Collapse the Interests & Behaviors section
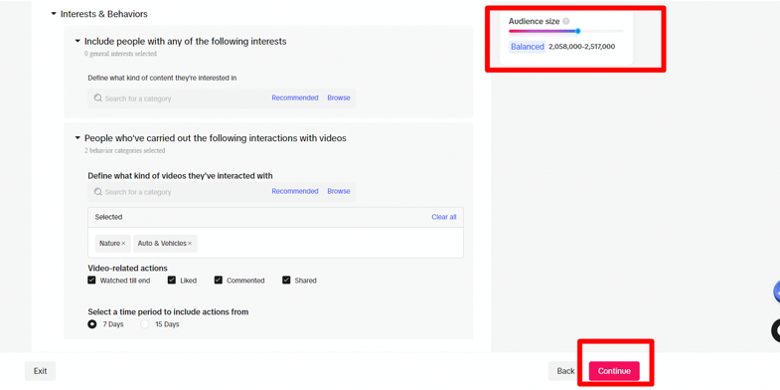This screenshot has height=390, width=780. 54,14
